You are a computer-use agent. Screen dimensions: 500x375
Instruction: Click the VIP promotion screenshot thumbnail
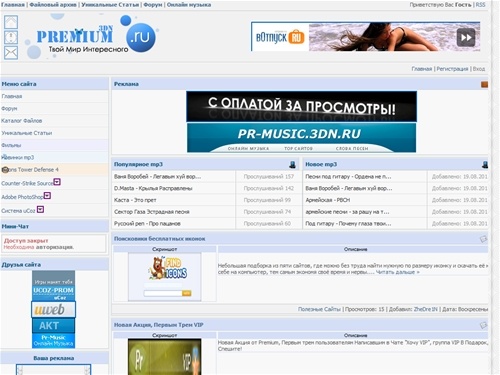pos(165,357)
